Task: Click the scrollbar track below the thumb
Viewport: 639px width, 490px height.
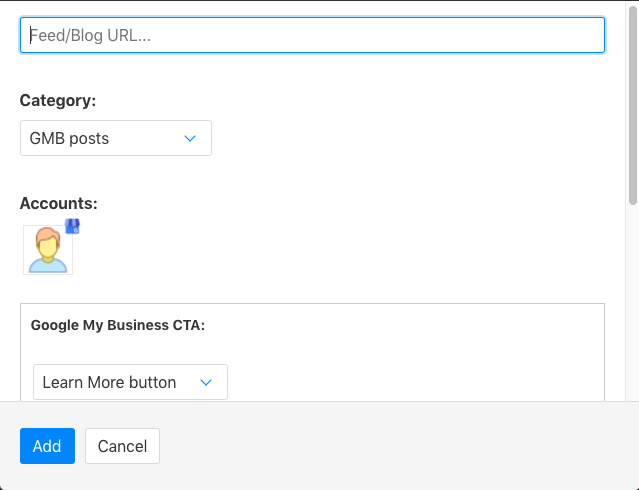Action: (632, 300)
